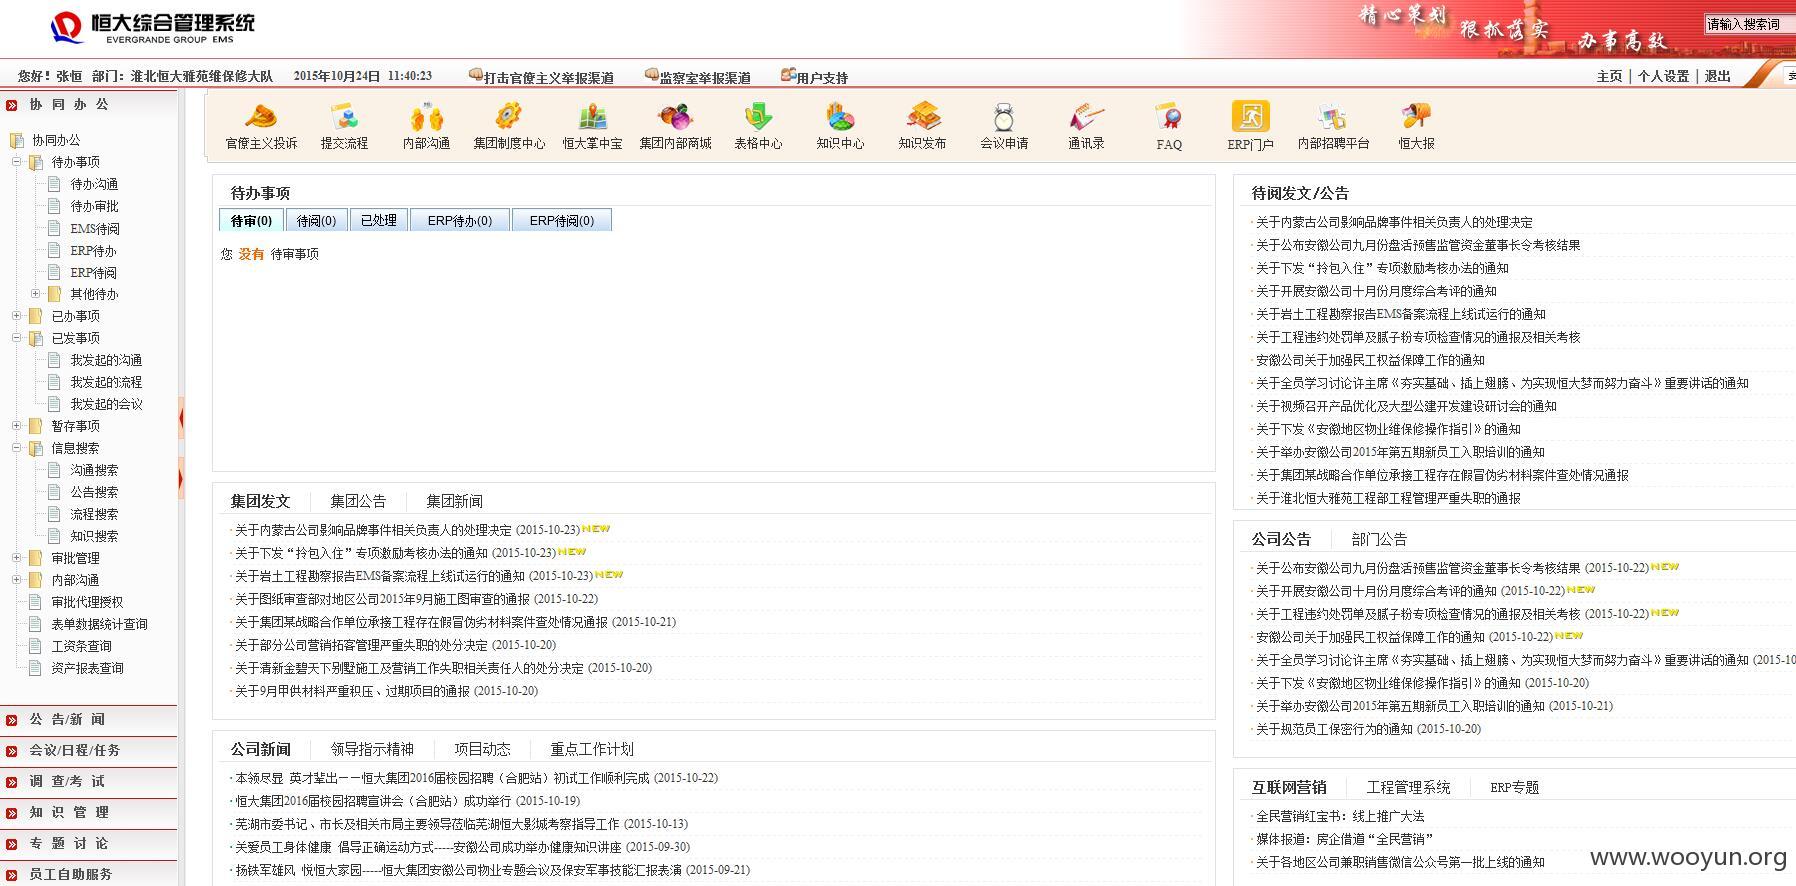Open 我发起的流程 tree item
This screenshot has height=886, width=1796.
tap(106, 382)
